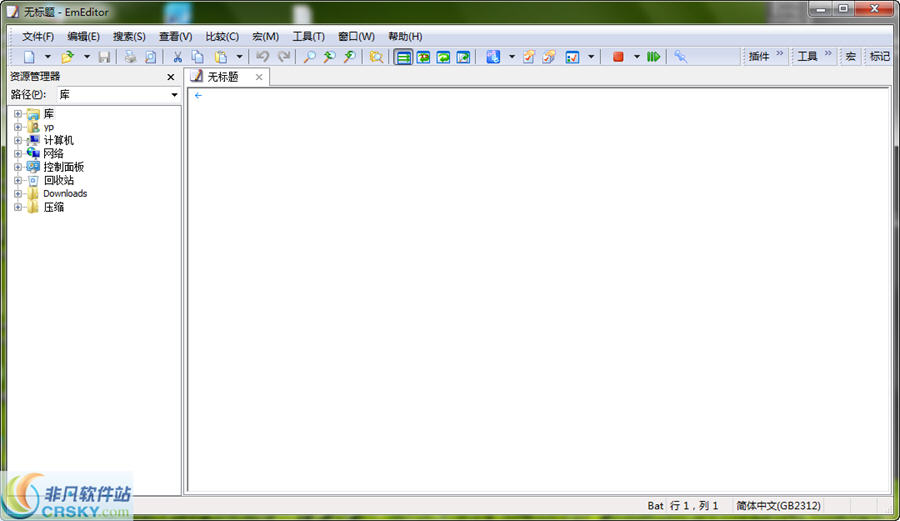Click the third magnifier search icon

350,57
